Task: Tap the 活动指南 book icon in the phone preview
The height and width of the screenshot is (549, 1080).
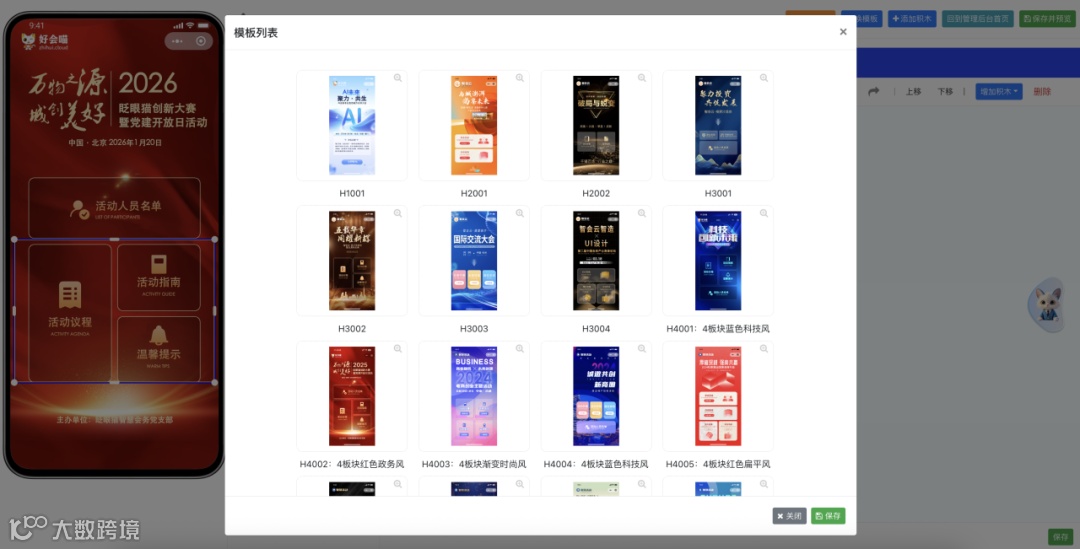Action: coord(158,265)
